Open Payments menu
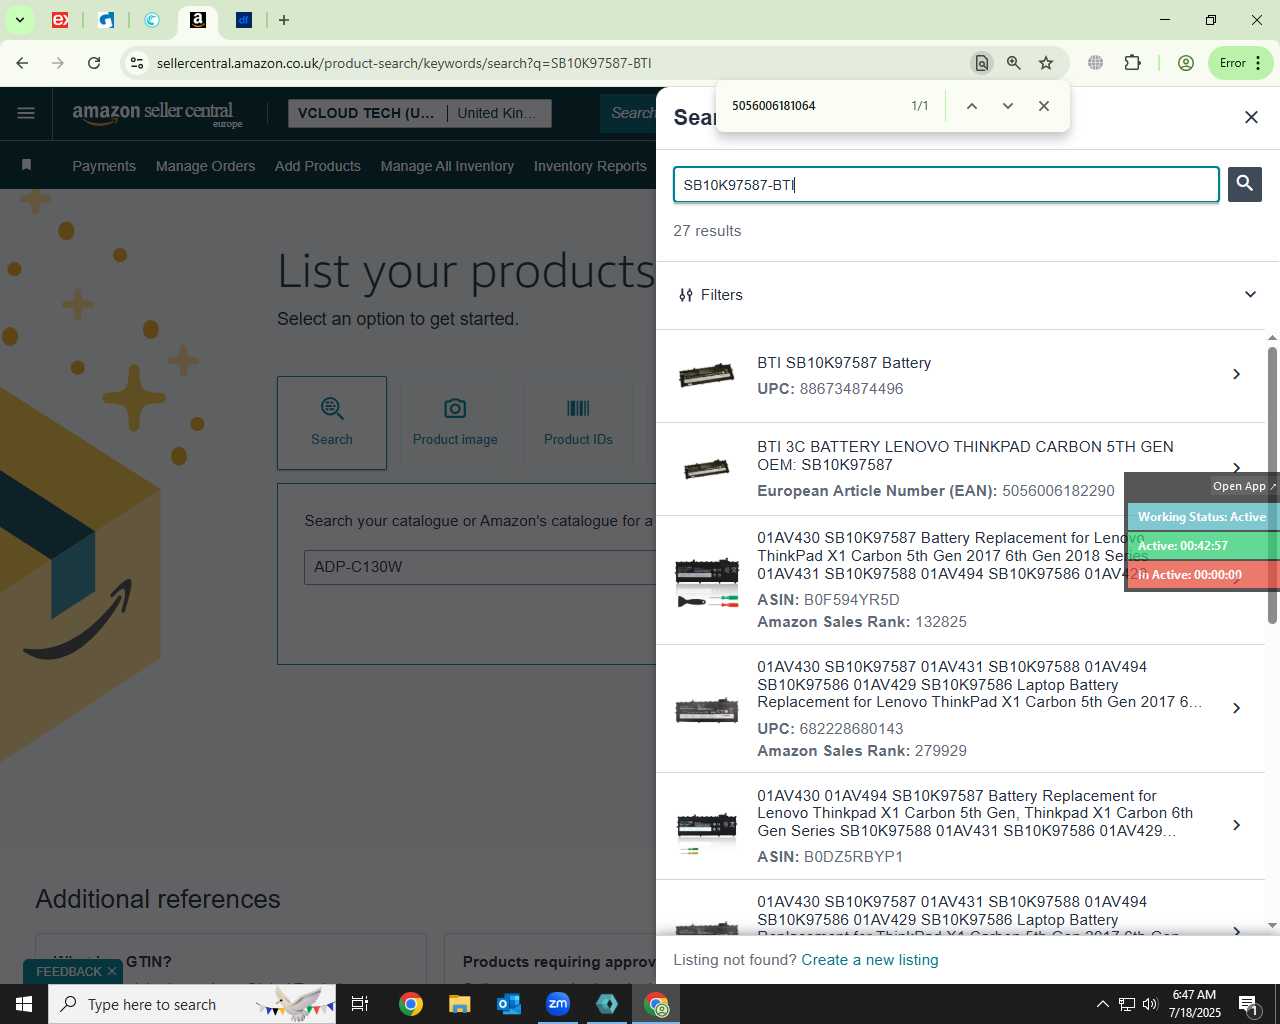 [x=104, y=166]
